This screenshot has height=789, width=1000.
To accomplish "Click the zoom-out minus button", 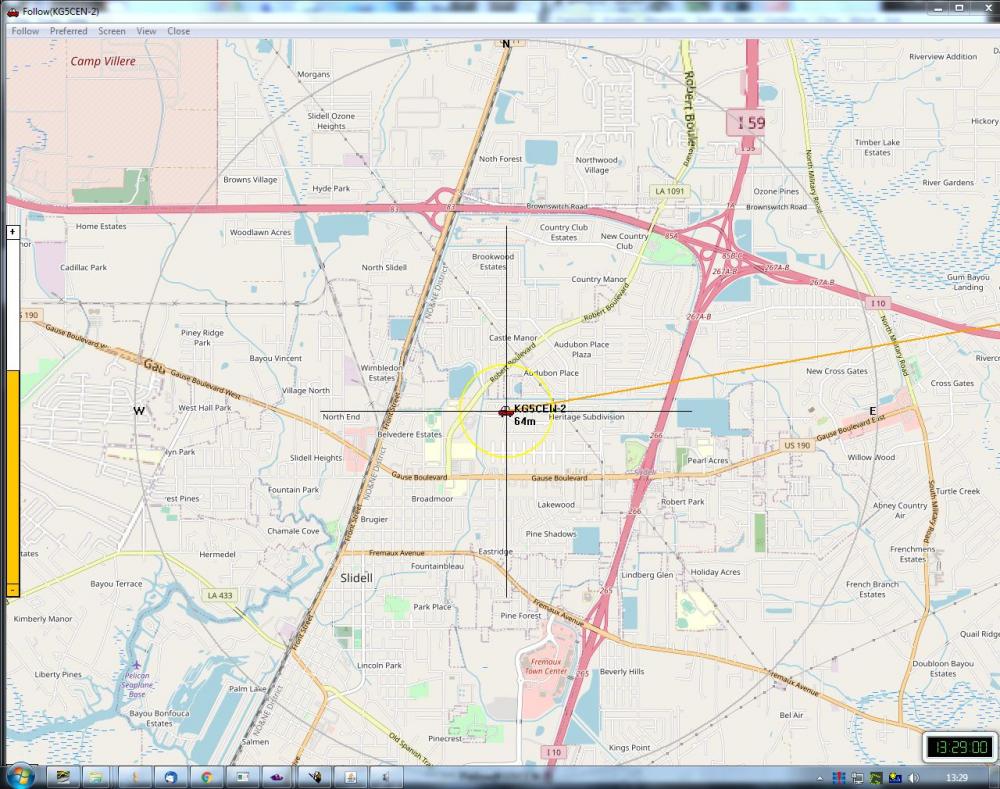I will pyautogui.click(x=13, y=591).
